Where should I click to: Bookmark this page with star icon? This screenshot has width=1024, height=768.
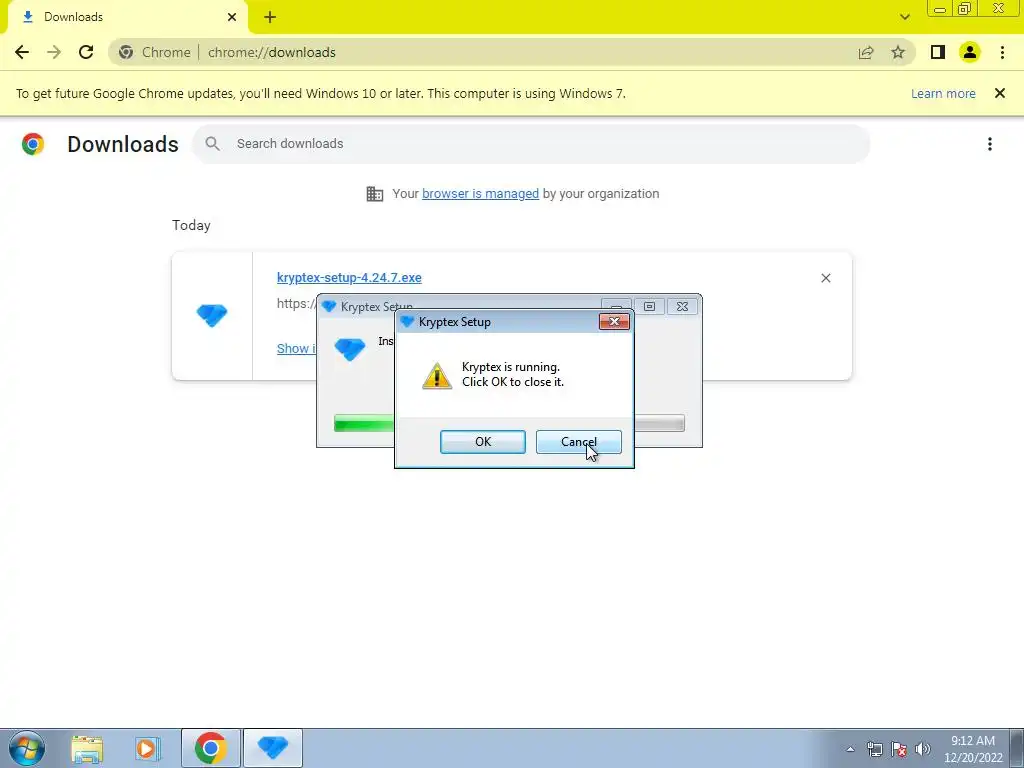point(898,52)
